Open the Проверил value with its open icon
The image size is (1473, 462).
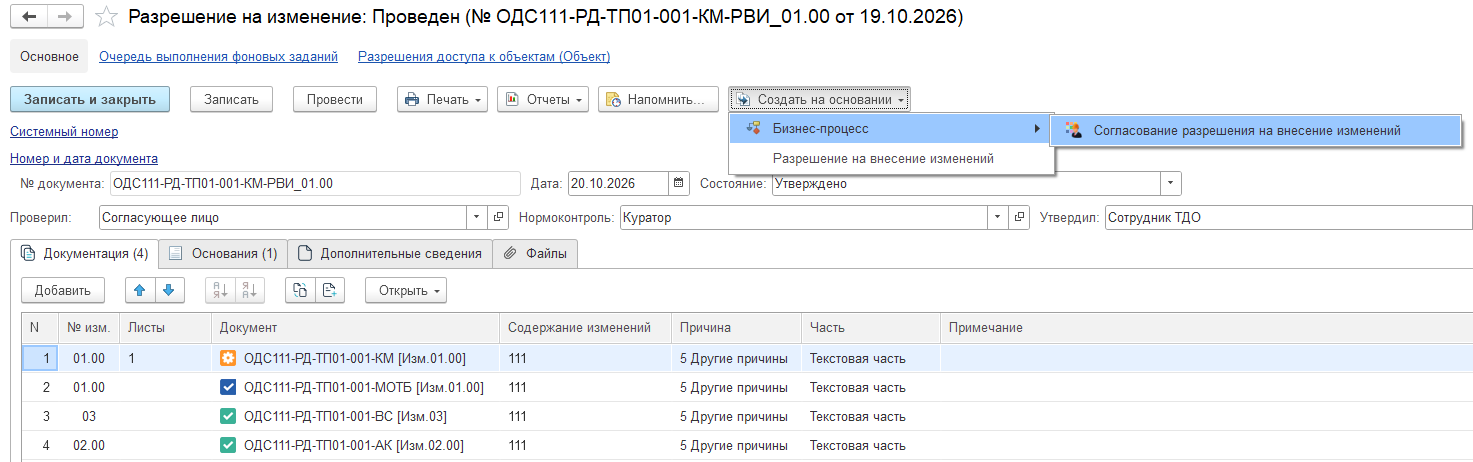500,217
